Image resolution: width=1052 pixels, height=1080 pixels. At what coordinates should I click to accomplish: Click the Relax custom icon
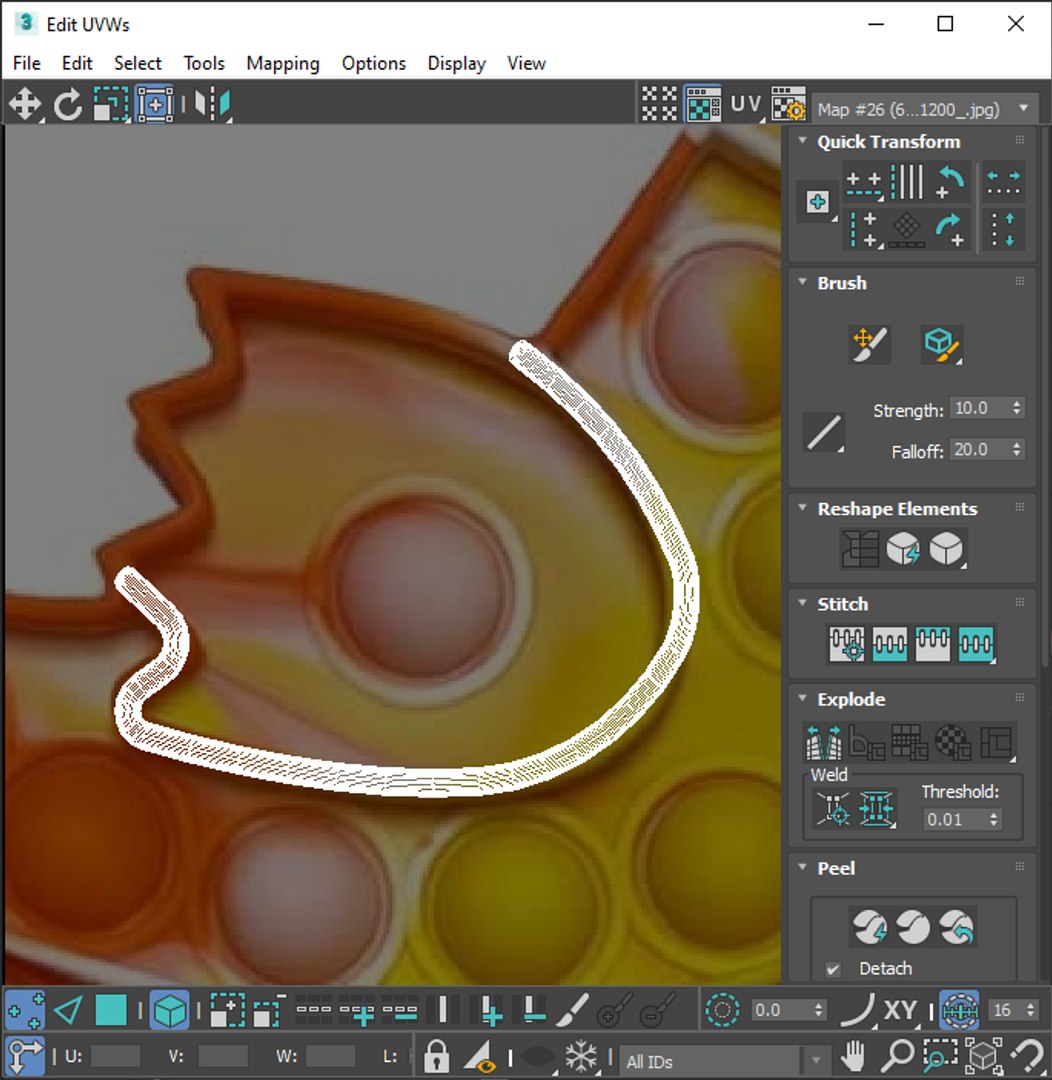coord(947,549)
